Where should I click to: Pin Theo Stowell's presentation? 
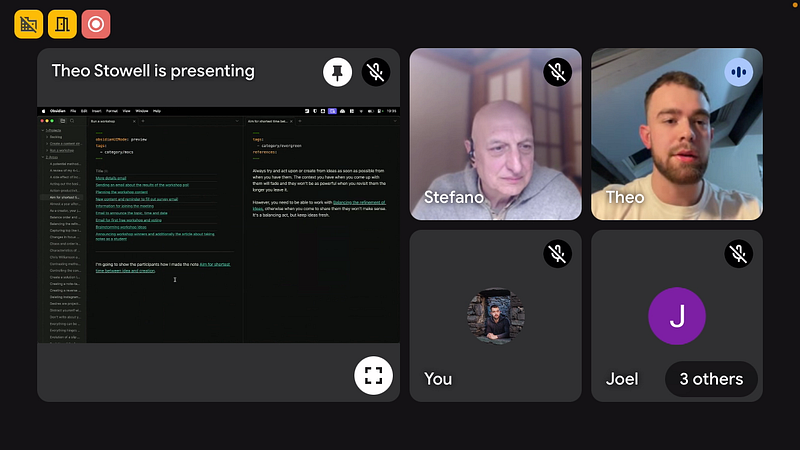point(337,72)
